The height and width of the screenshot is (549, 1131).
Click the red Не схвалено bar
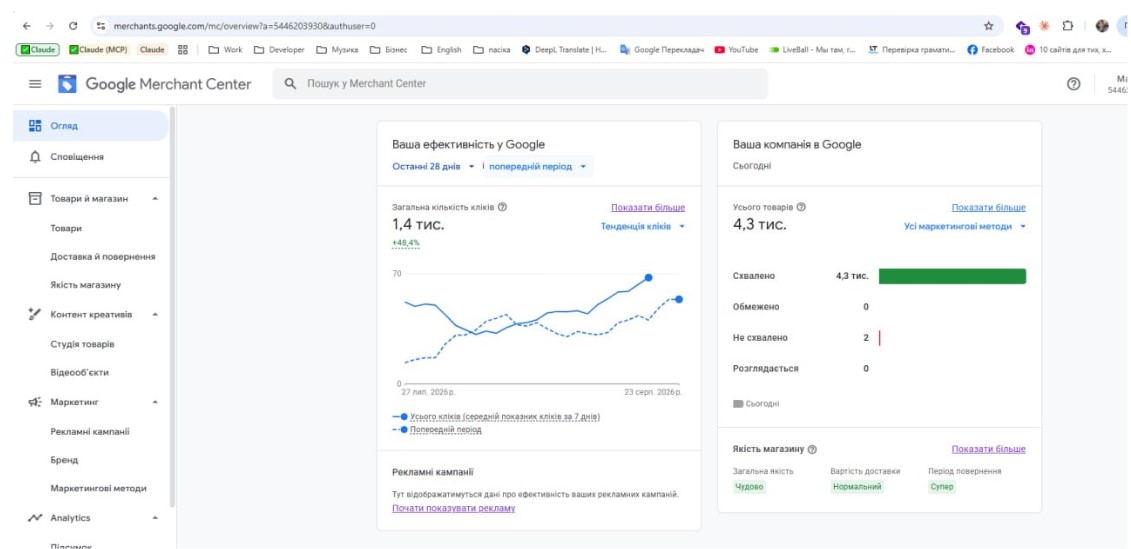point(879,338)
